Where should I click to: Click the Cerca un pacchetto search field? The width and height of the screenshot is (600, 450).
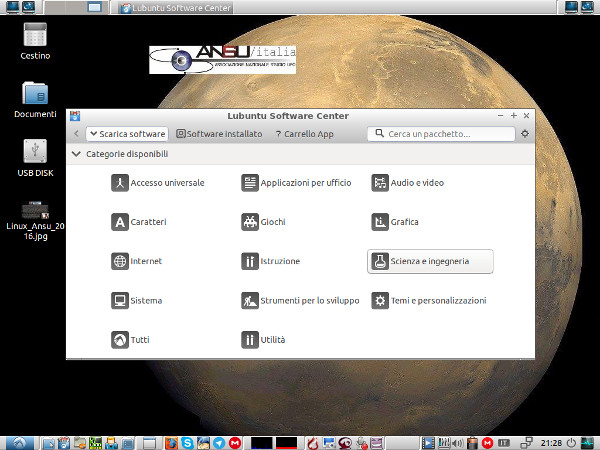click(441, 134)
